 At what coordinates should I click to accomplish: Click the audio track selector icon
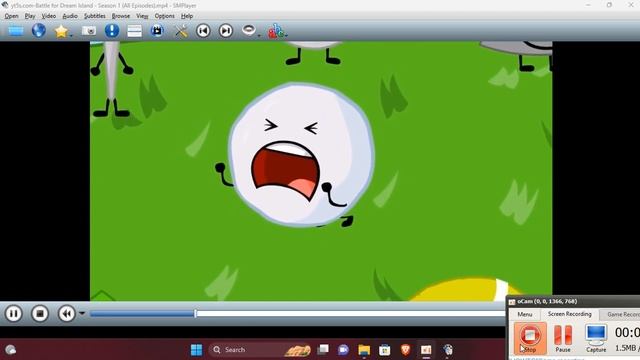pos(249,30)
